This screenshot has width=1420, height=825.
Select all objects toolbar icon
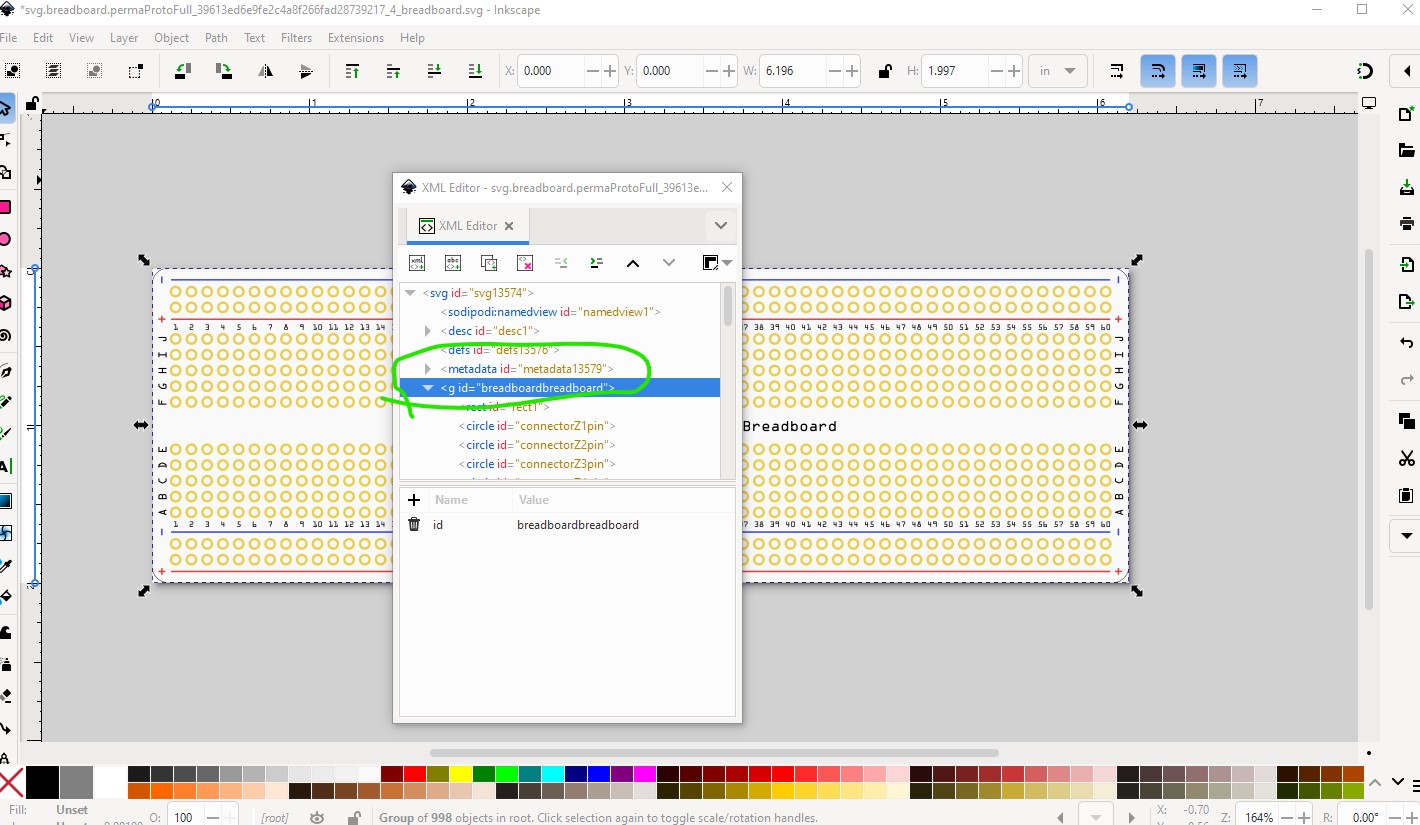pyautogui.click(x=13, y=71)
